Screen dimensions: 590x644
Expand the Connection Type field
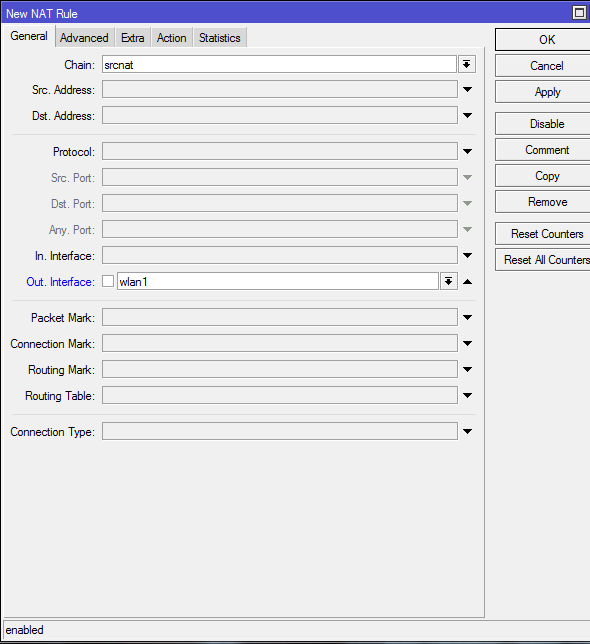point(467,431)
